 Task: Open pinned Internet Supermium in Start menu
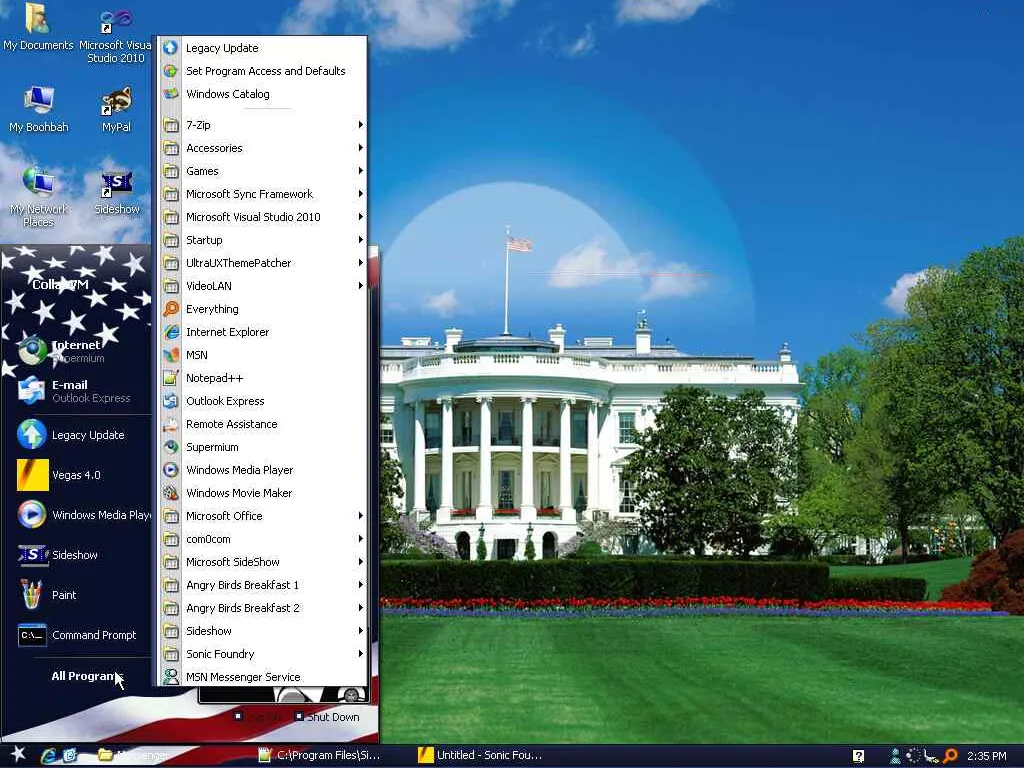coord(76,351)
